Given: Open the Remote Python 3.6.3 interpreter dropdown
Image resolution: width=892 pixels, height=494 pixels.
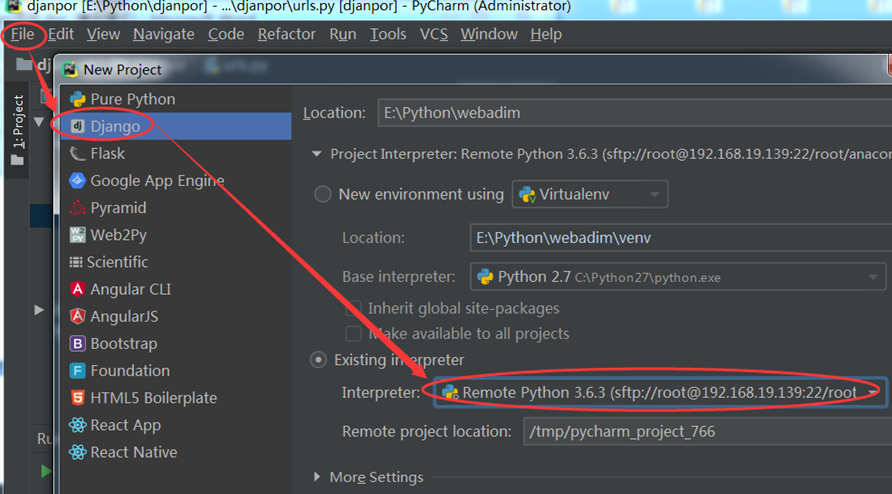Looking at the screenshot, I should pos(660,392).
